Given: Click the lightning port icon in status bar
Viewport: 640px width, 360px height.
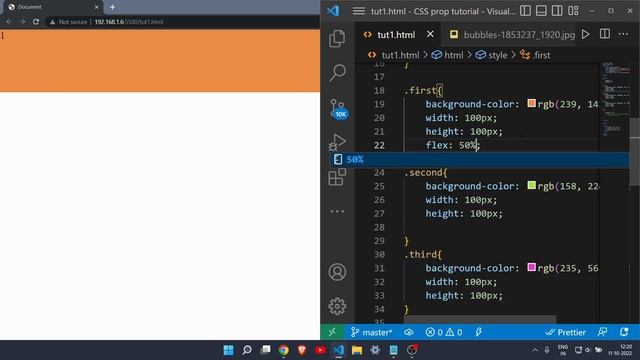Looking at the screenshot, I should [478, 332].
